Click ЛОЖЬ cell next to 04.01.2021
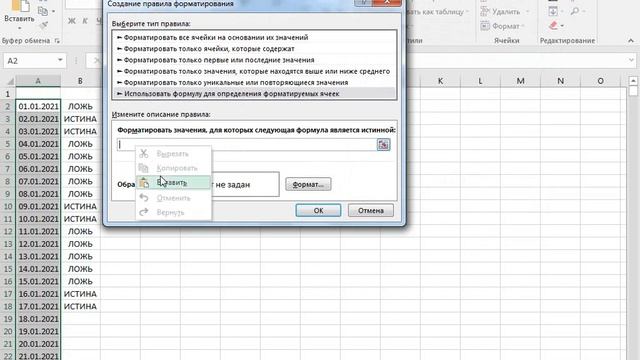The height and width of the screenshot is (360, 640). (x=80, y=144)
